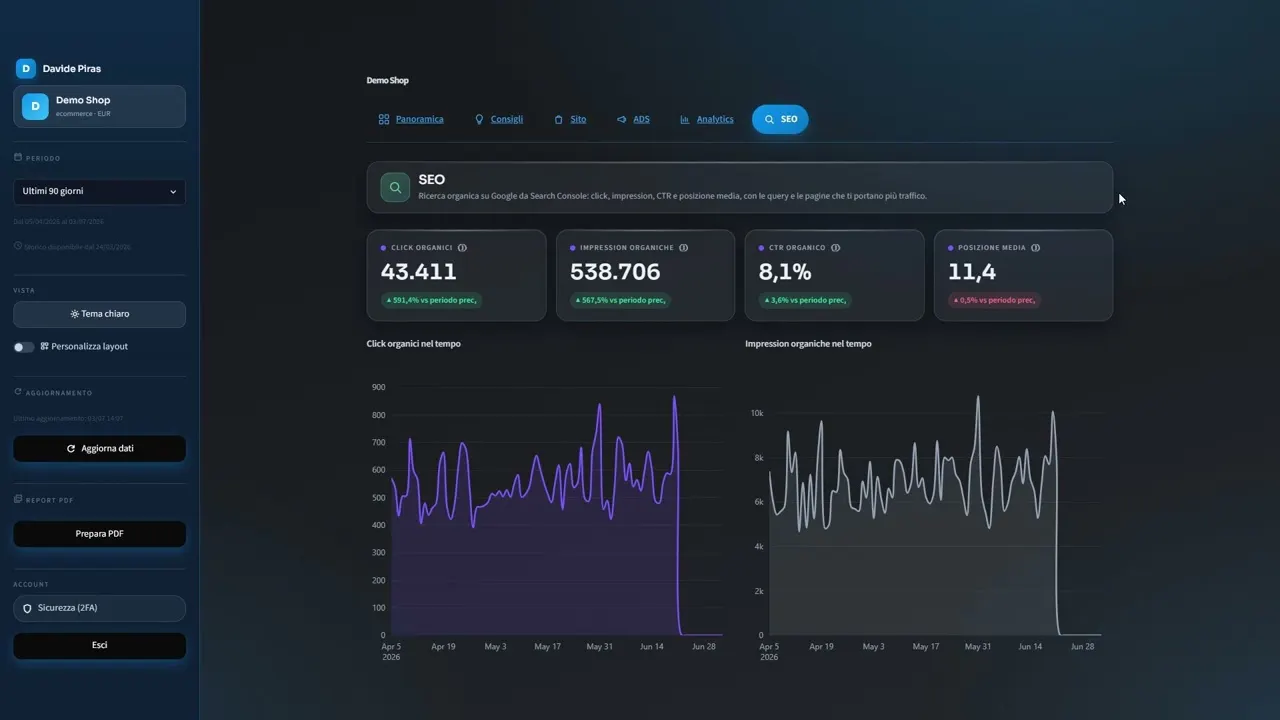Click the Impression organiche 538.706 card
The image size is (1280, 720).
645,275
